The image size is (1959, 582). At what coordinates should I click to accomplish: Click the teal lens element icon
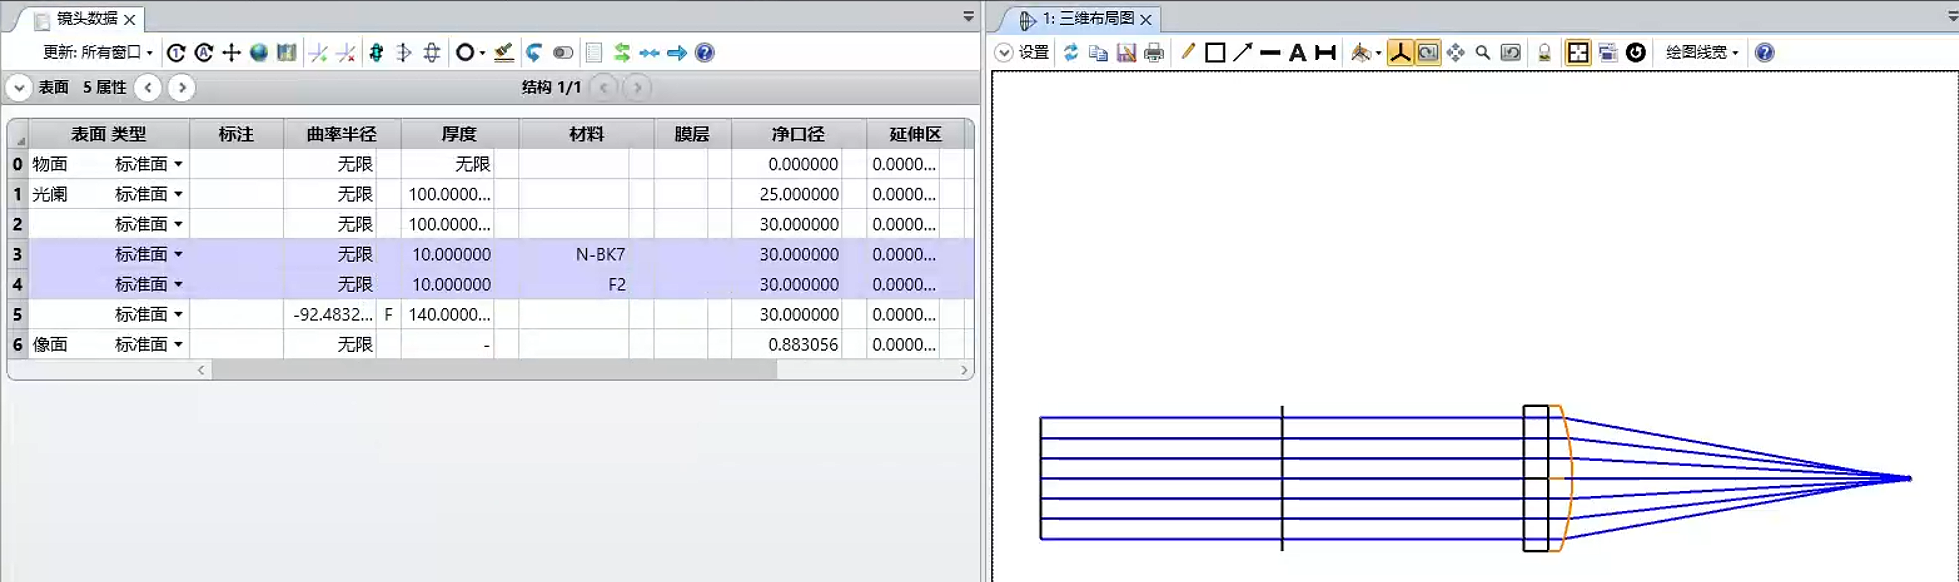[376, 53]
